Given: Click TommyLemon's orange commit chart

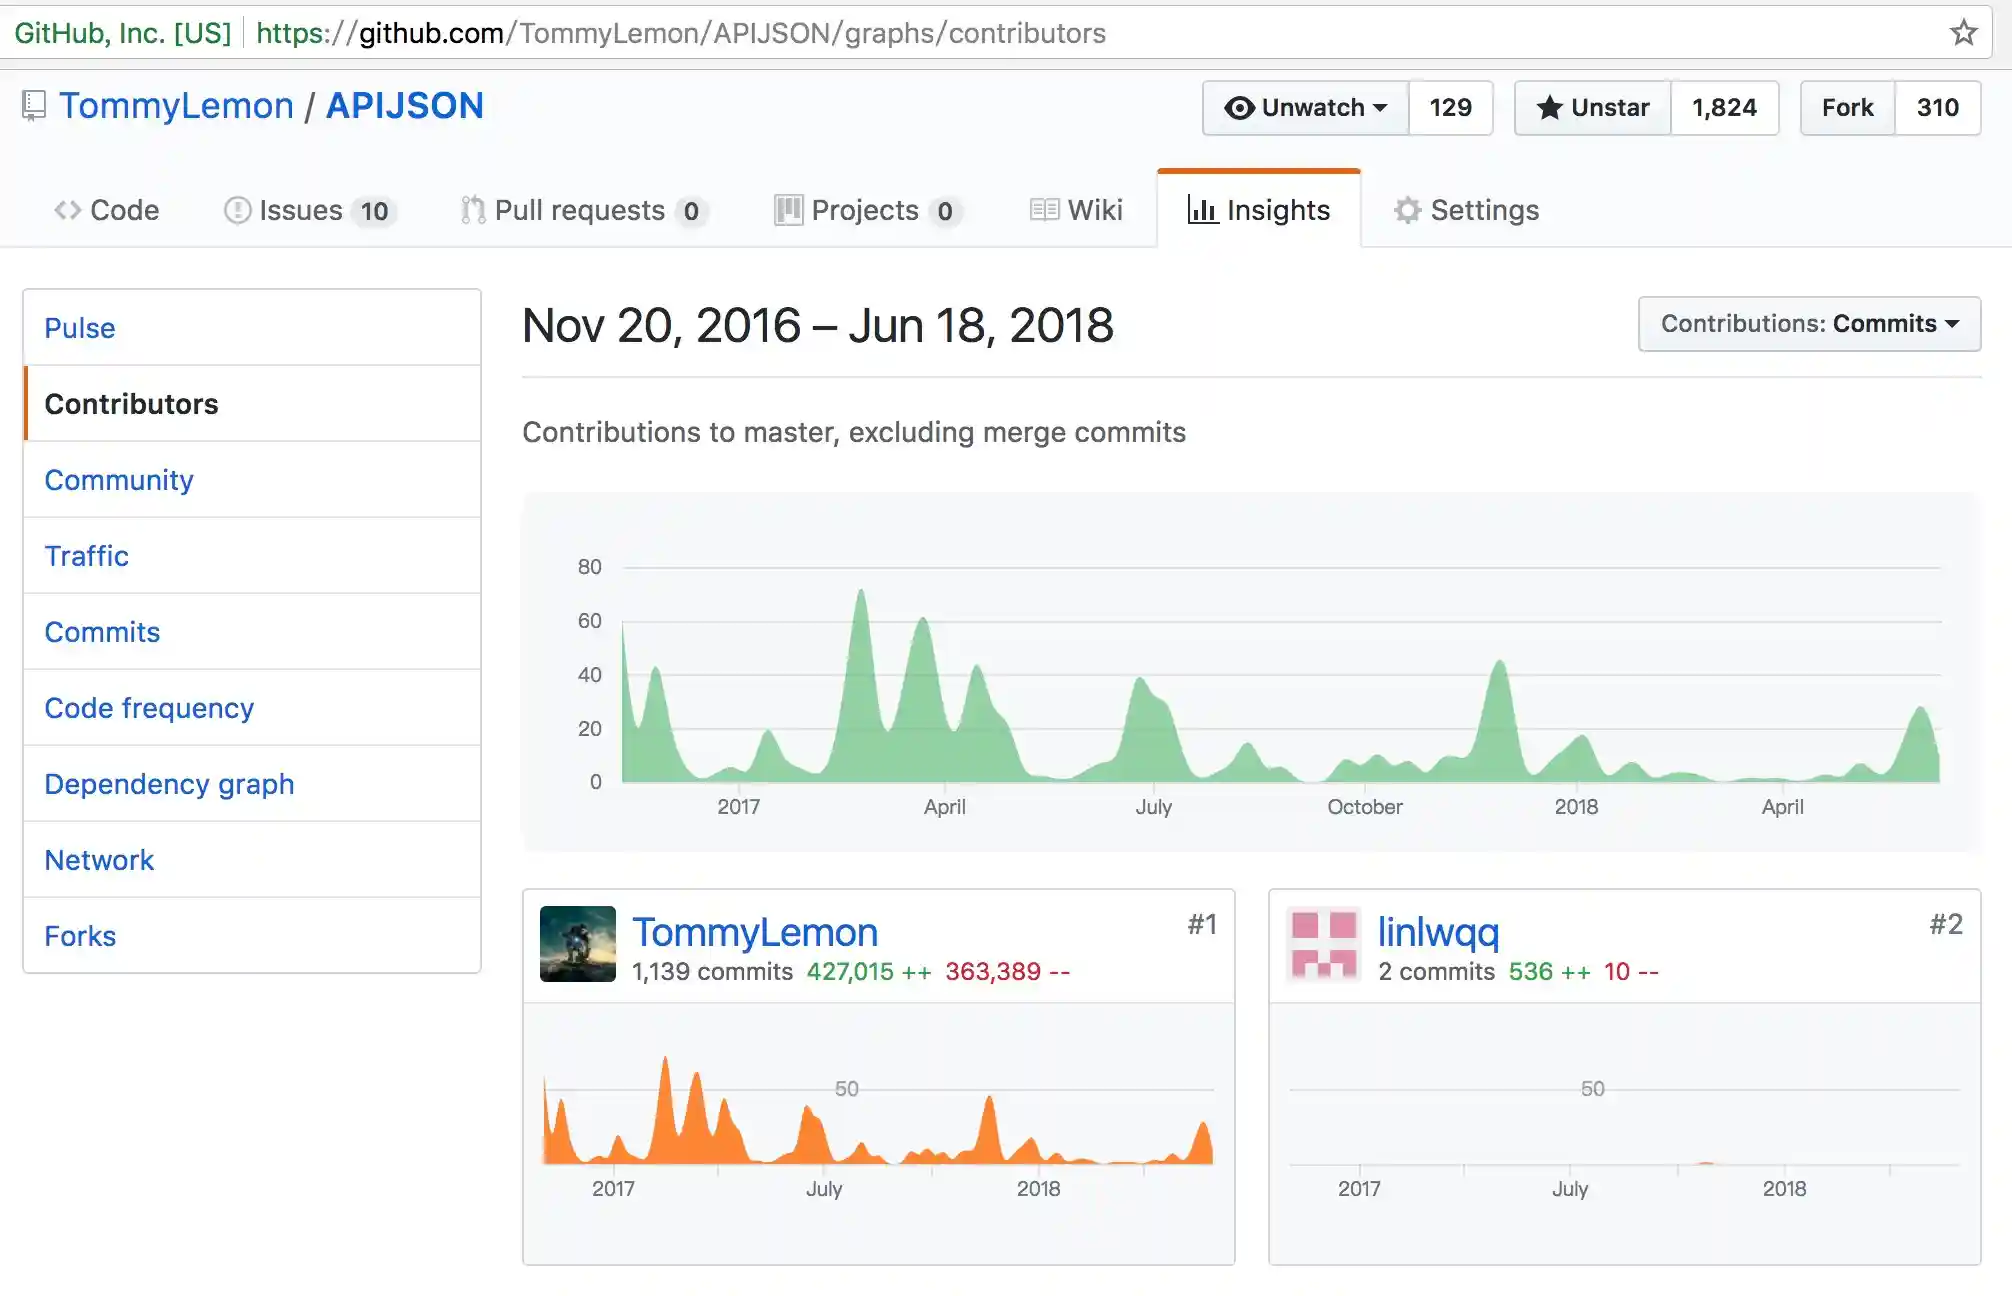Looking at the screenshot, I should (x=878, y=1111).
